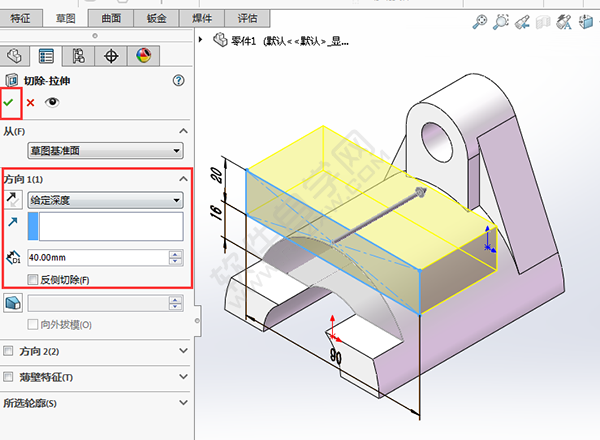The image size is (600, 440).
Task: Enable the 反侧切除(F) checkbox
Action: 33,279
